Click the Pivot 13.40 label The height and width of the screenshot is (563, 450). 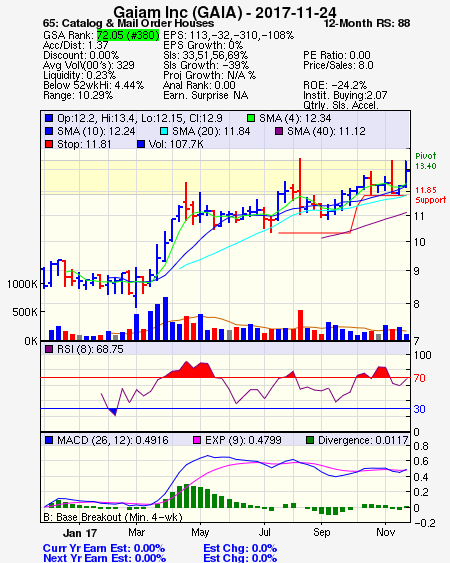point(426,161)
